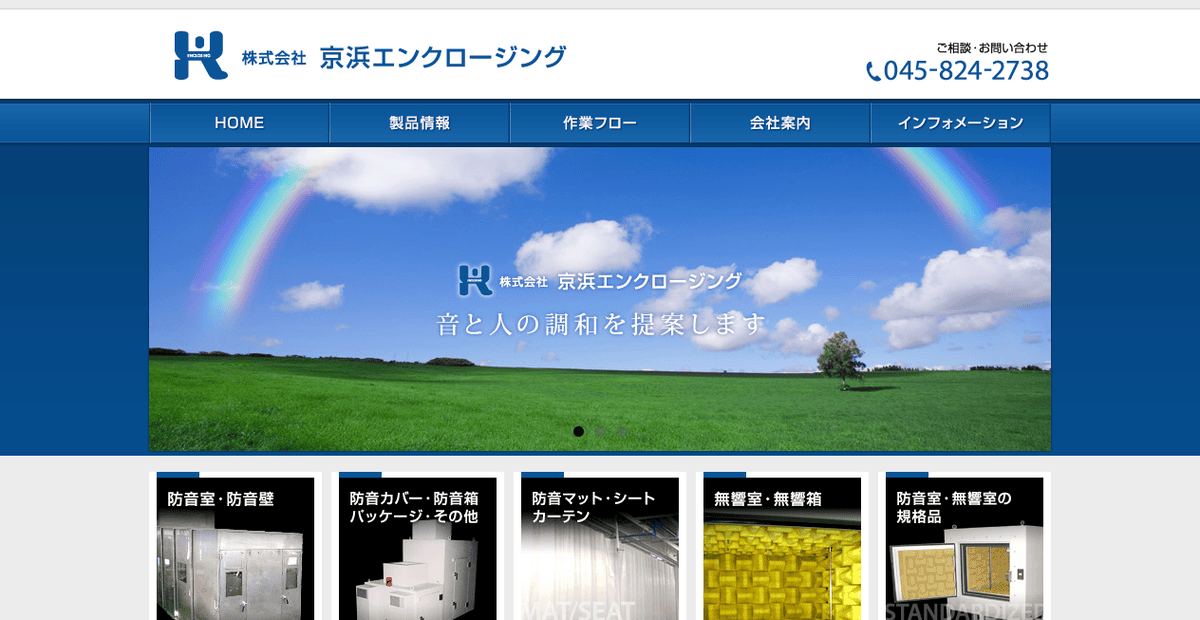Click the hero banner slogan 音と人の調和を提案します
Image resolution: width=1200 pixels, height=620 pixels.
coord(599,322)
